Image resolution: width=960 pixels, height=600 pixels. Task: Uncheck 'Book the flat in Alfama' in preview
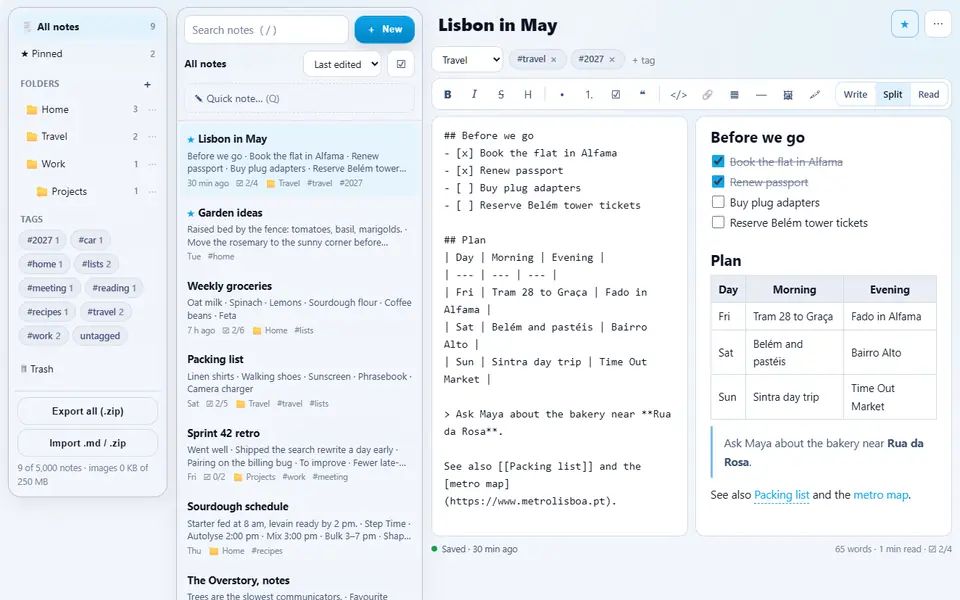point(718,162)
